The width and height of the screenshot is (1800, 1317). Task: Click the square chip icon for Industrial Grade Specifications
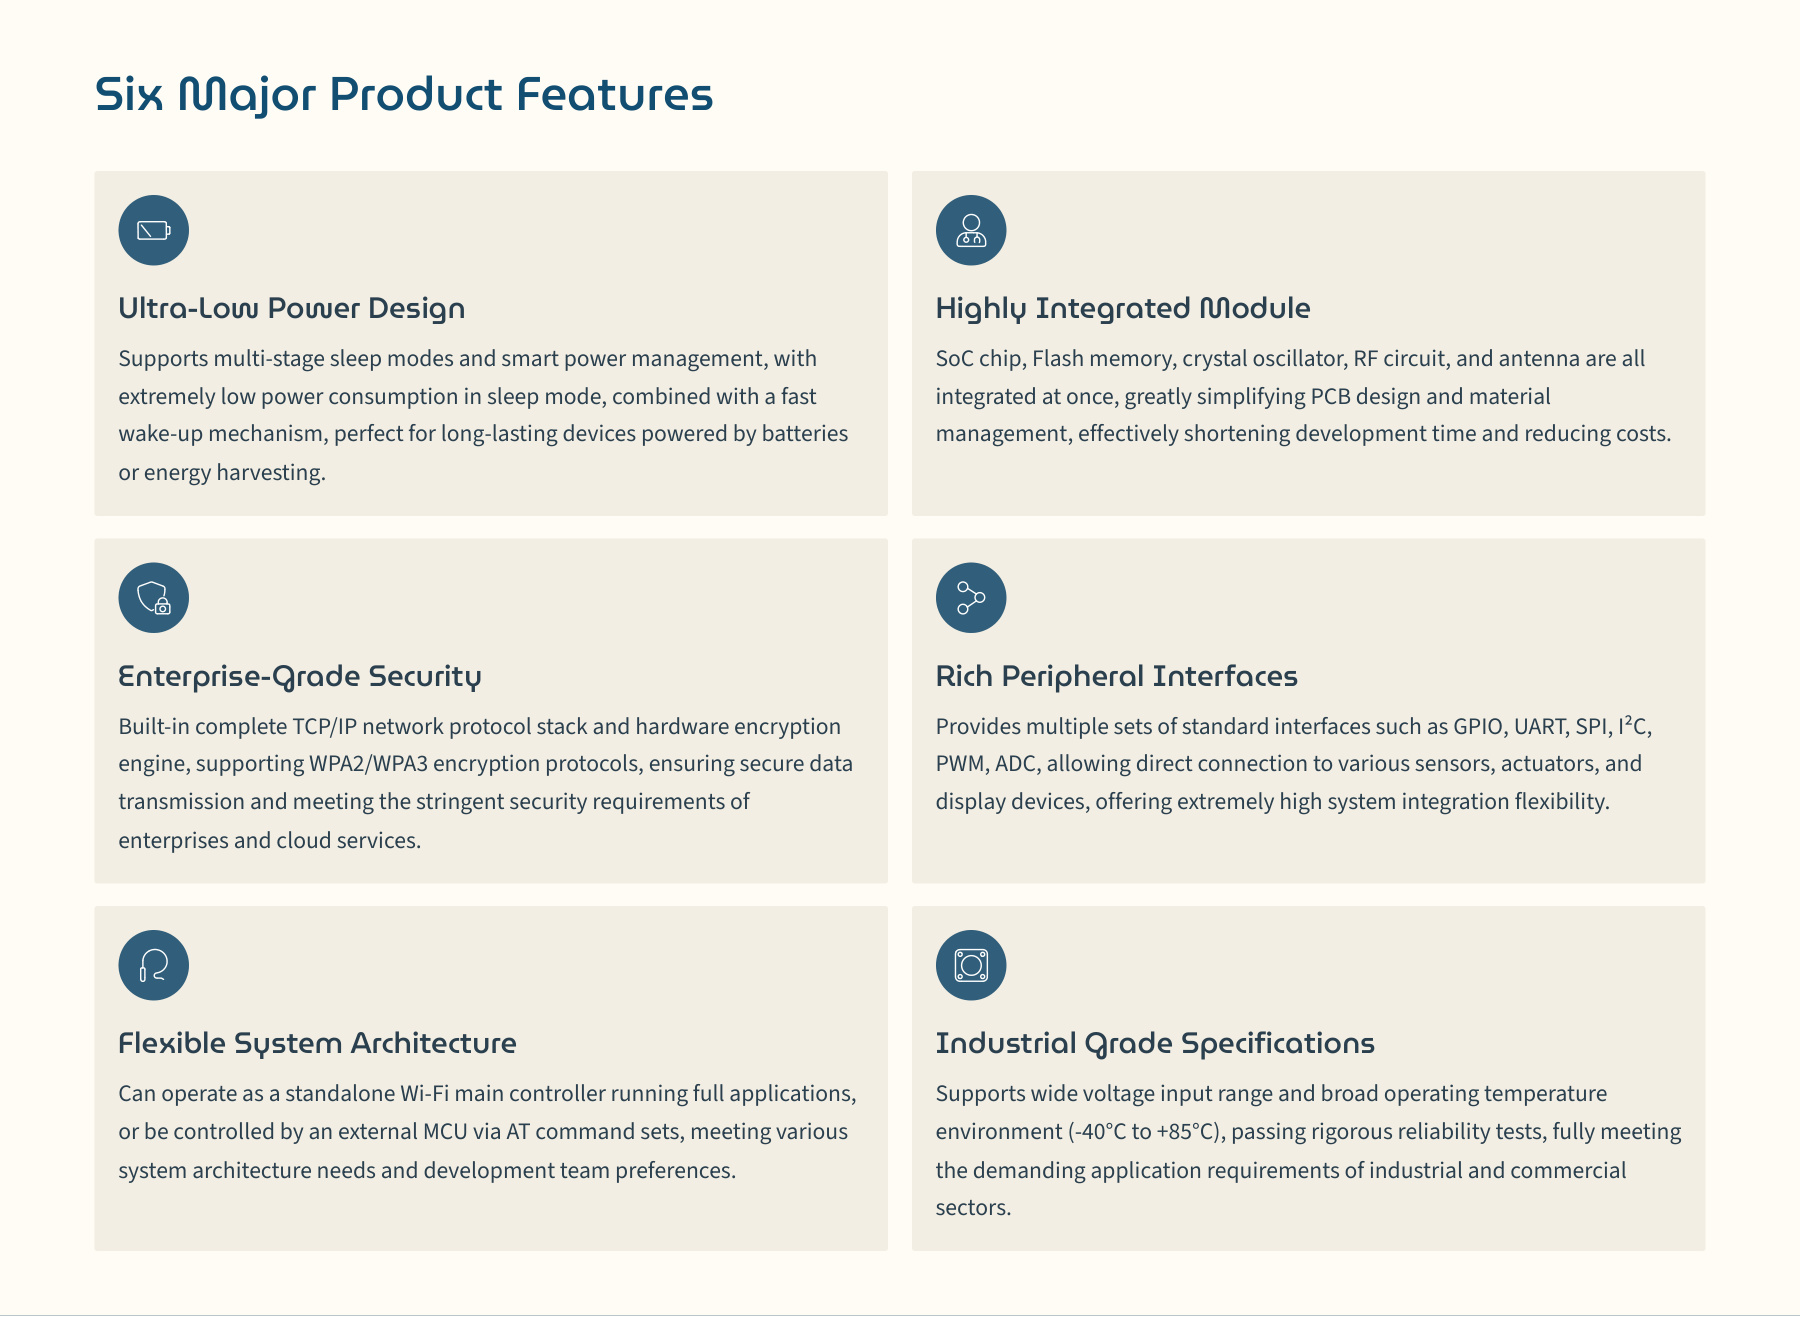(970, 965)
